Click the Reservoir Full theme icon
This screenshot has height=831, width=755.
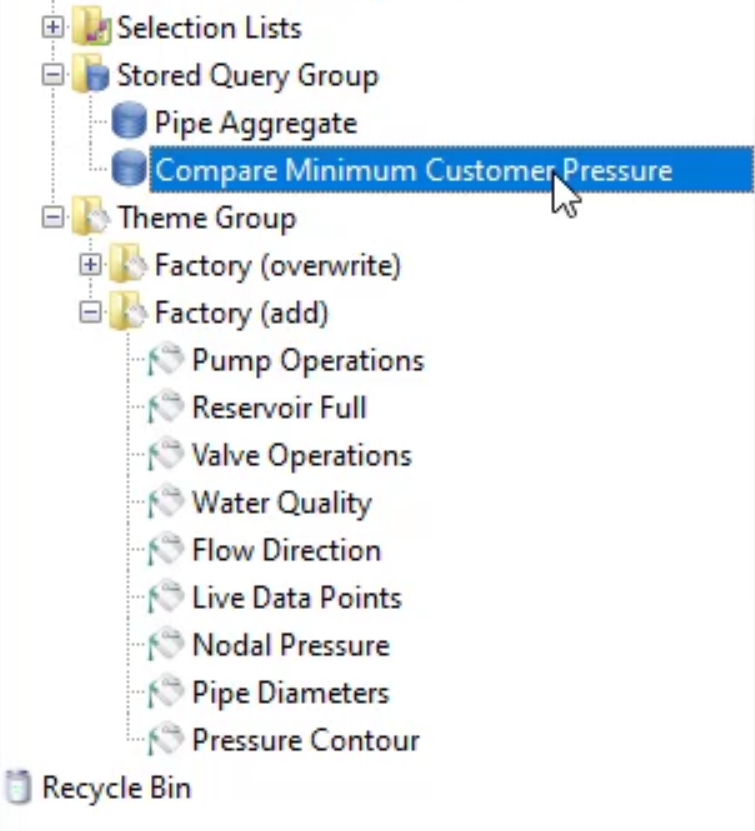[x=166, y=407]
